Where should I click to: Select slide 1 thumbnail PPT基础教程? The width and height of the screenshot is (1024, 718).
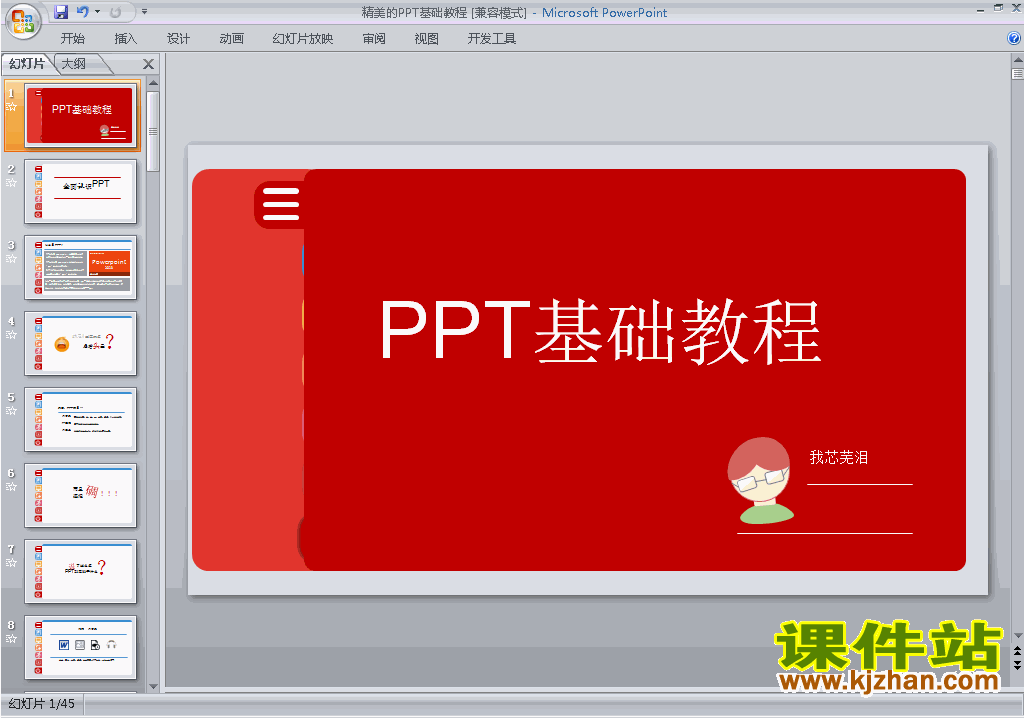pyautogui.click(x=81, y=115)
